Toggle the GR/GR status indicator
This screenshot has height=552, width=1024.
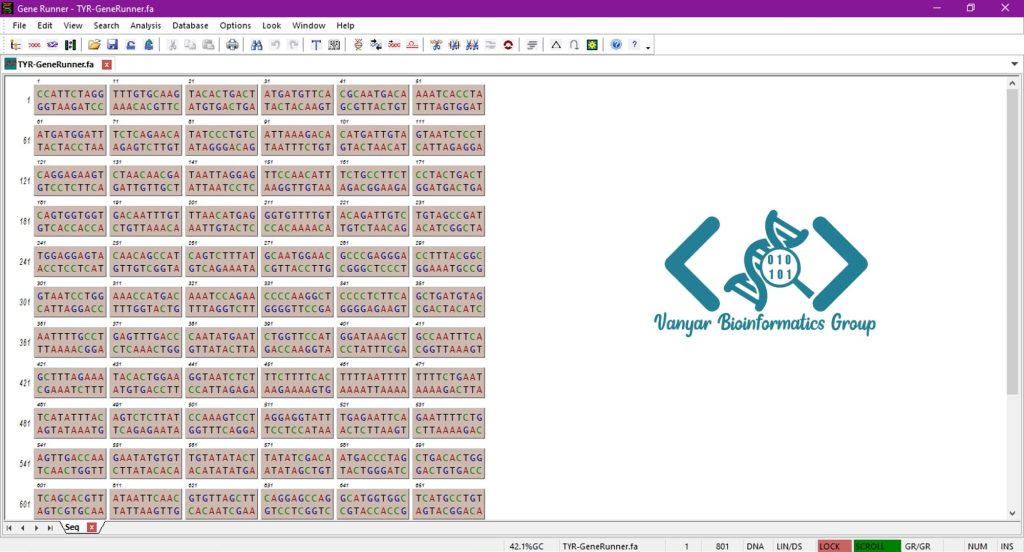[918, 546]
